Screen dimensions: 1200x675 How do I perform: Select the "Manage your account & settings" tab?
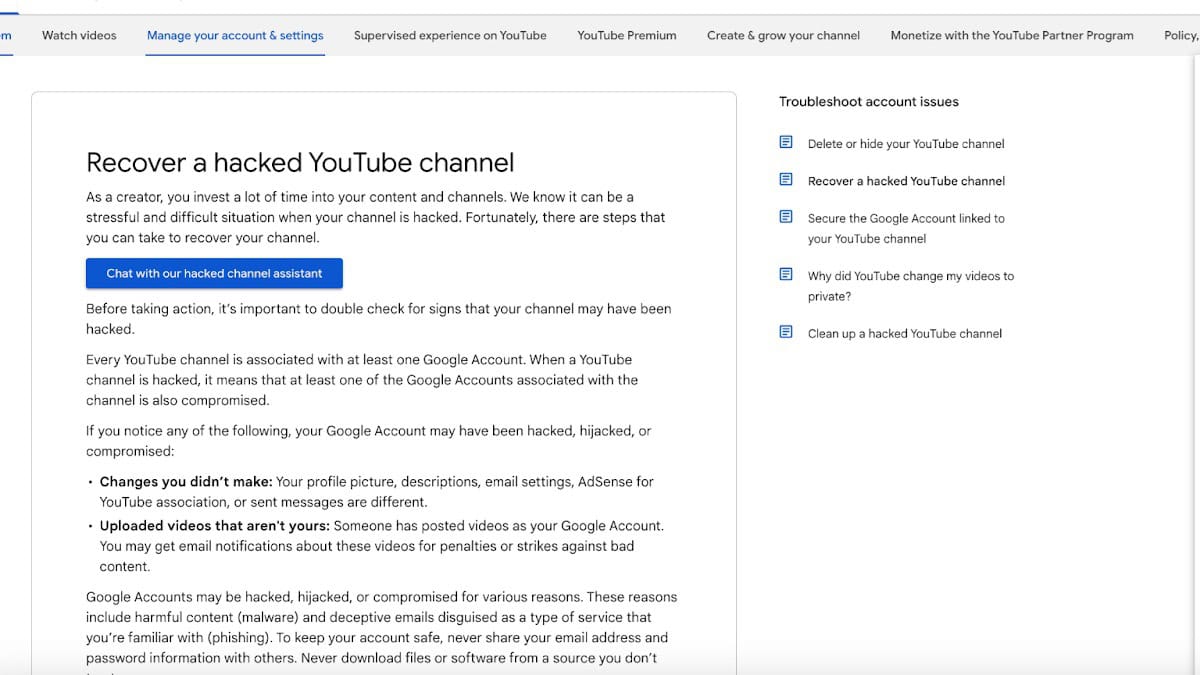[x=235, y=35]
